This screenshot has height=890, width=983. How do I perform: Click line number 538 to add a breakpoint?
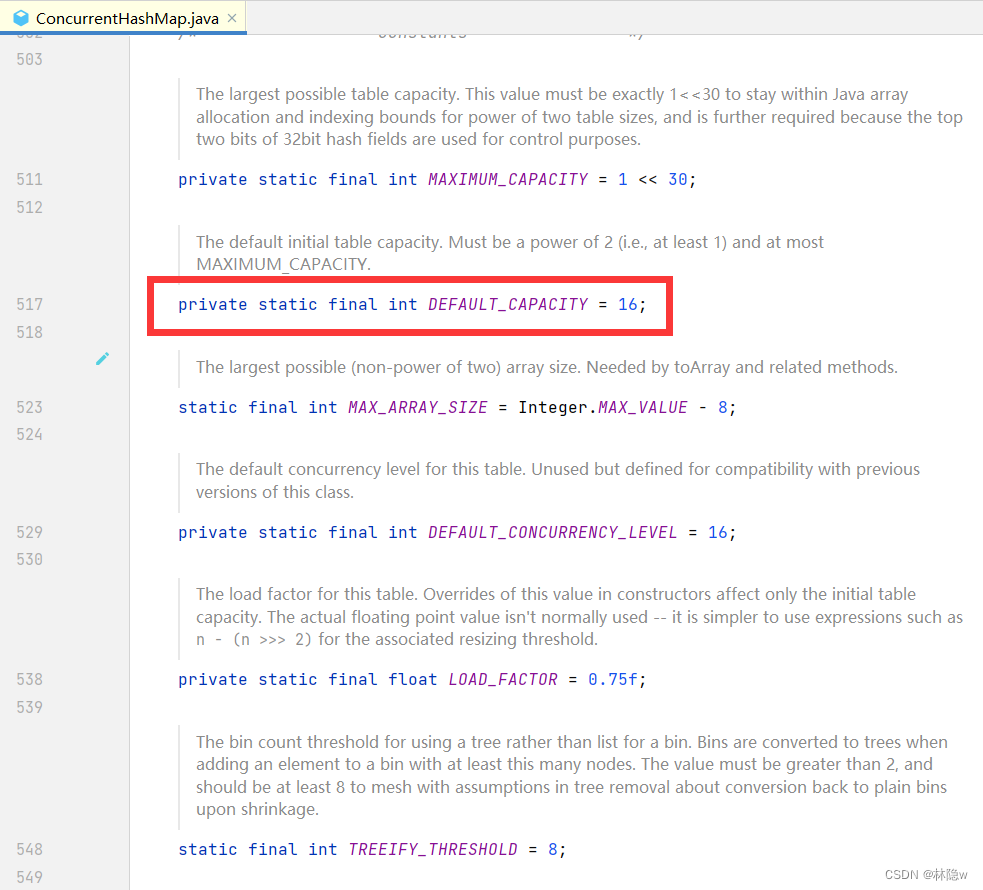29,679
